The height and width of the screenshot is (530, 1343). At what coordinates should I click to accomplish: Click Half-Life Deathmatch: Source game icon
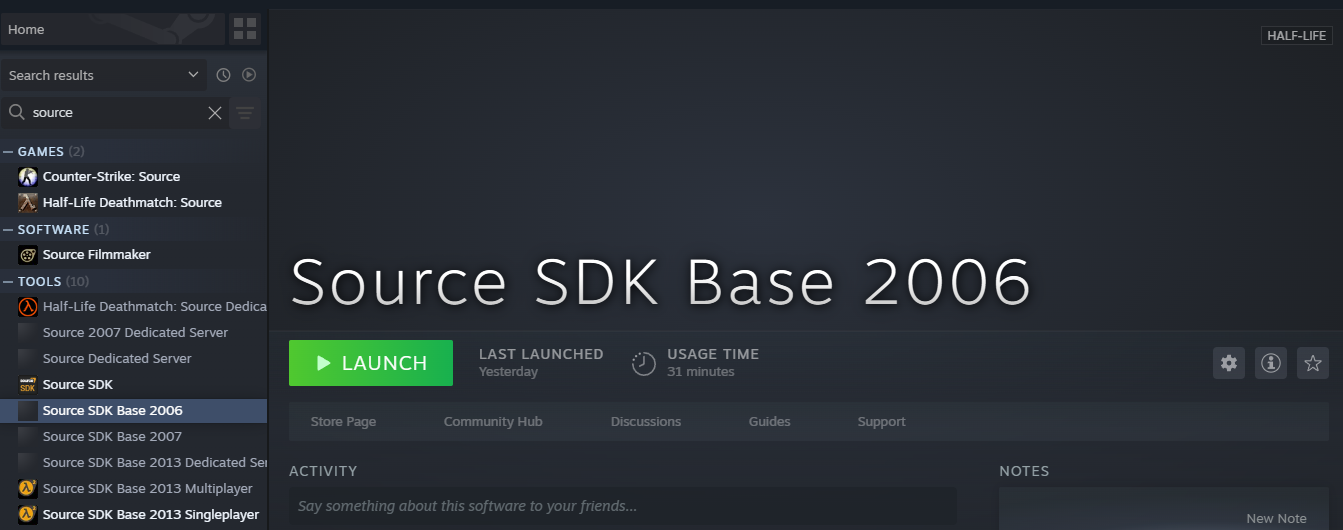[x=28, y=203]
